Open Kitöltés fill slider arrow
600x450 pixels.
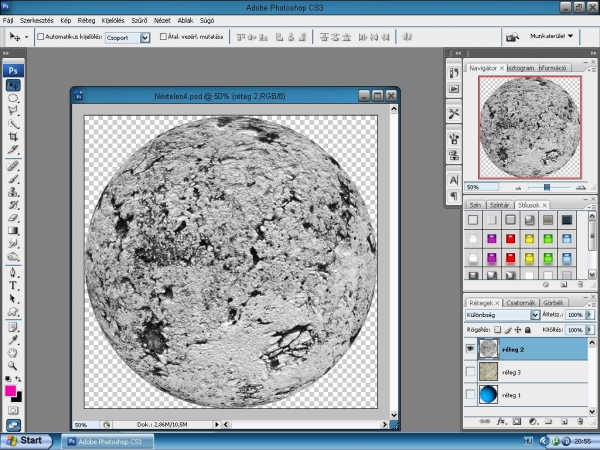(589, 330)
